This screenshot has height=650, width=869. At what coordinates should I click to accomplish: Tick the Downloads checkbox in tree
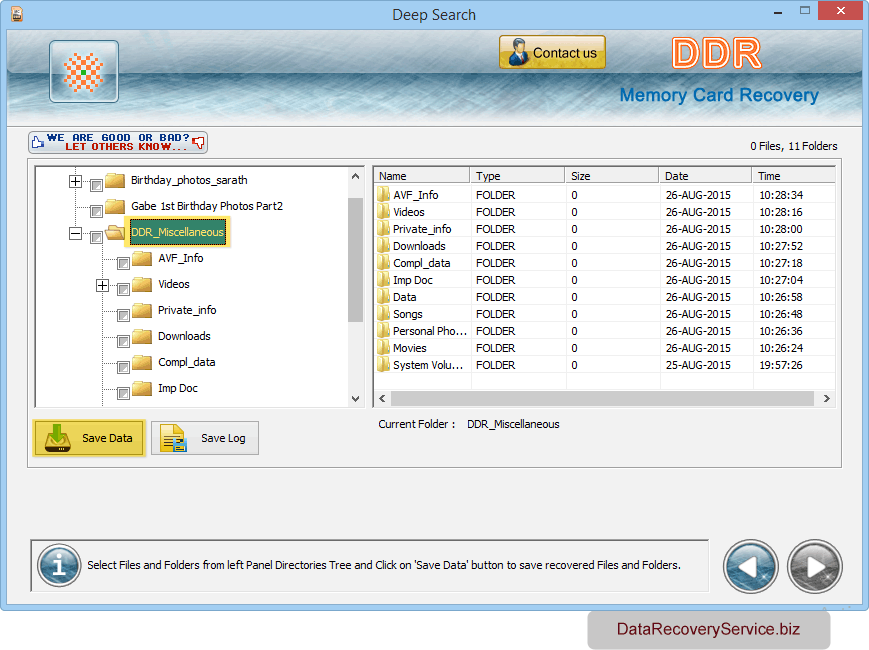[123, 341]
